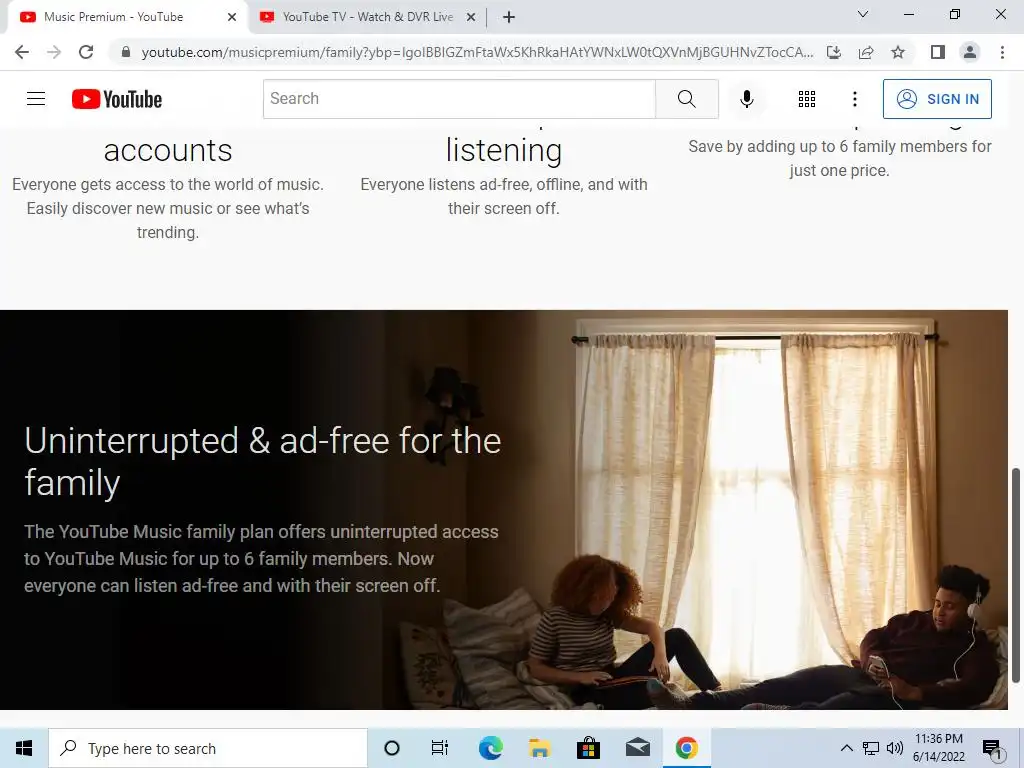This screenshot has height=768, width=1024.
Task: Click the SIGN IN button
Action: [x=937, y=99]
